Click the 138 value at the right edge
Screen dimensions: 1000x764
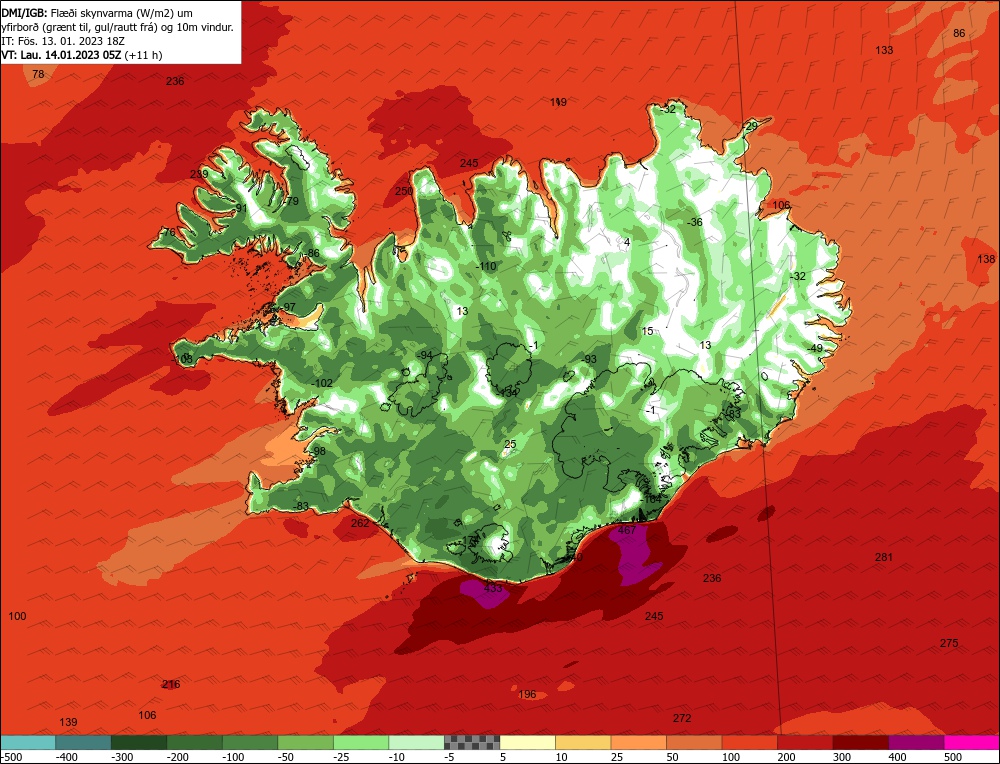pos(986,259)
